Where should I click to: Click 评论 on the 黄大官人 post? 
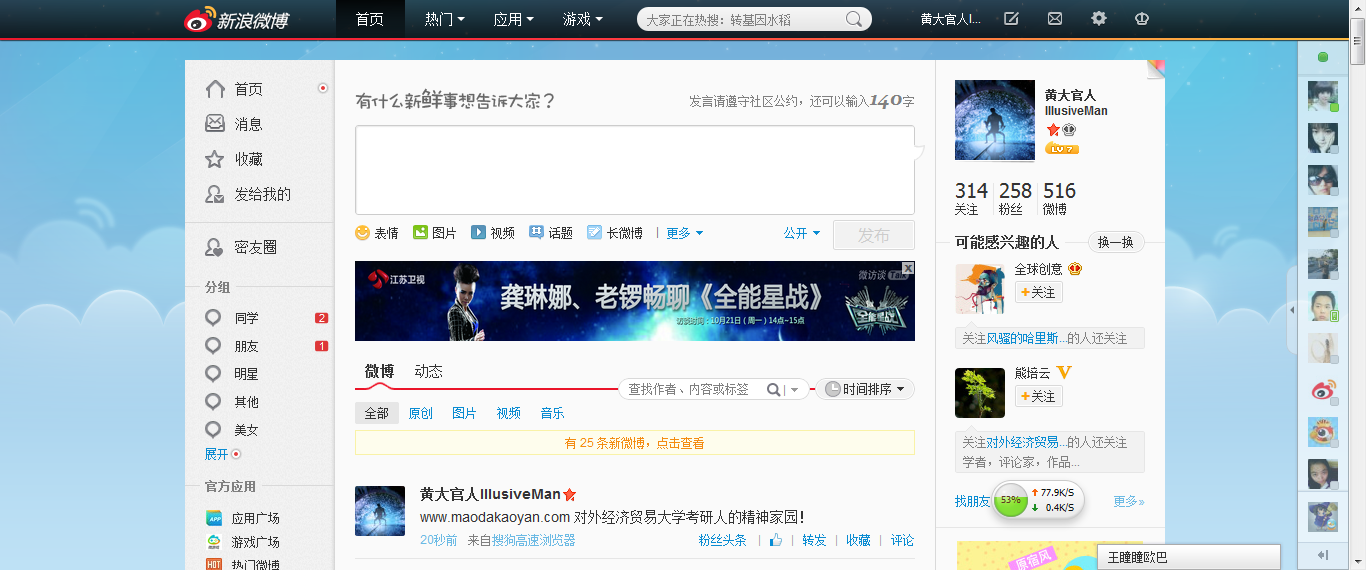(903, 540)
